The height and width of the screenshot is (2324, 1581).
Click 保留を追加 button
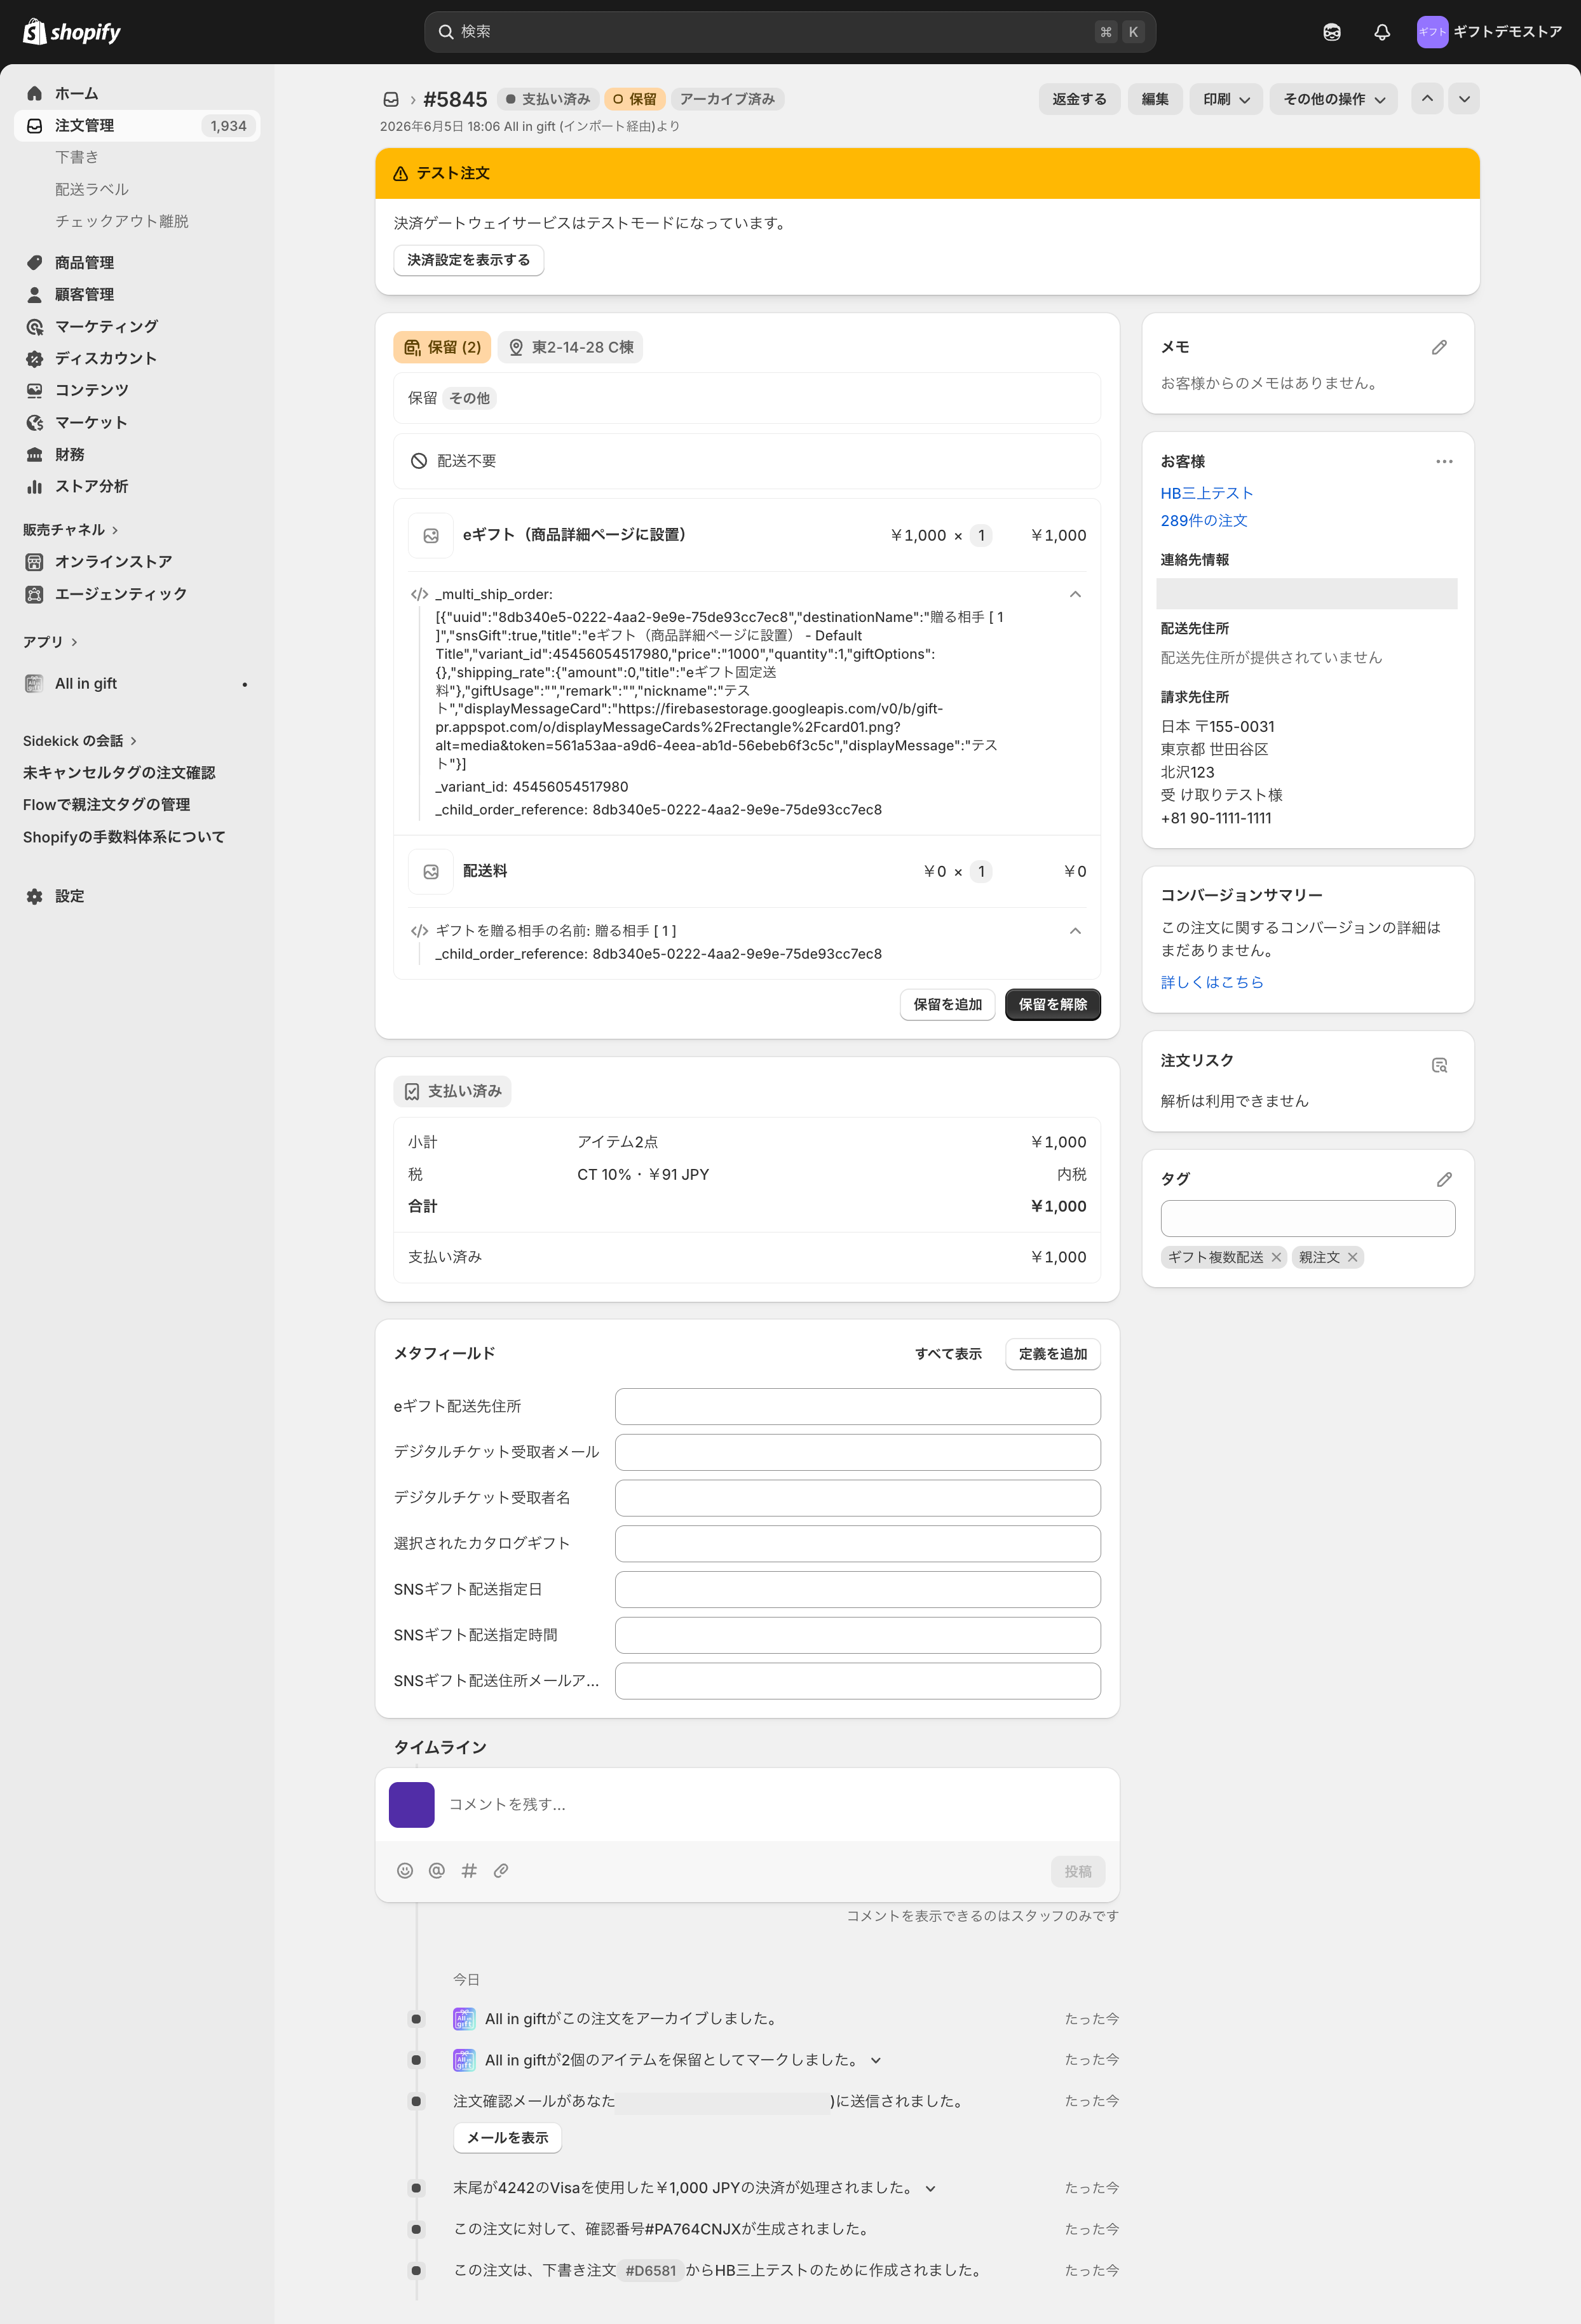coord(947,1004)
